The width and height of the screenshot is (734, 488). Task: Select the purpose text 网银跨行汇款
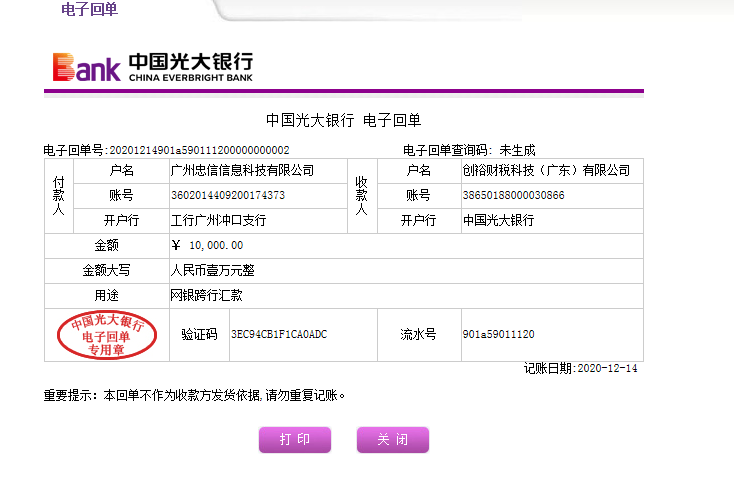(206, 296)
